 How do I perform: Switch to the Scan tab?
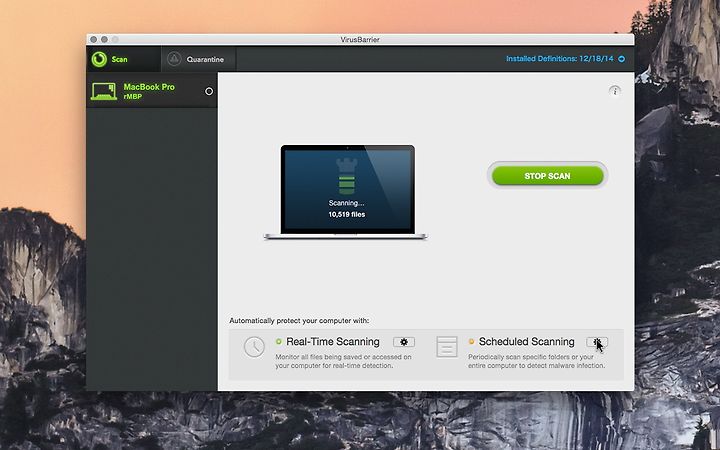tap(124, 59)
